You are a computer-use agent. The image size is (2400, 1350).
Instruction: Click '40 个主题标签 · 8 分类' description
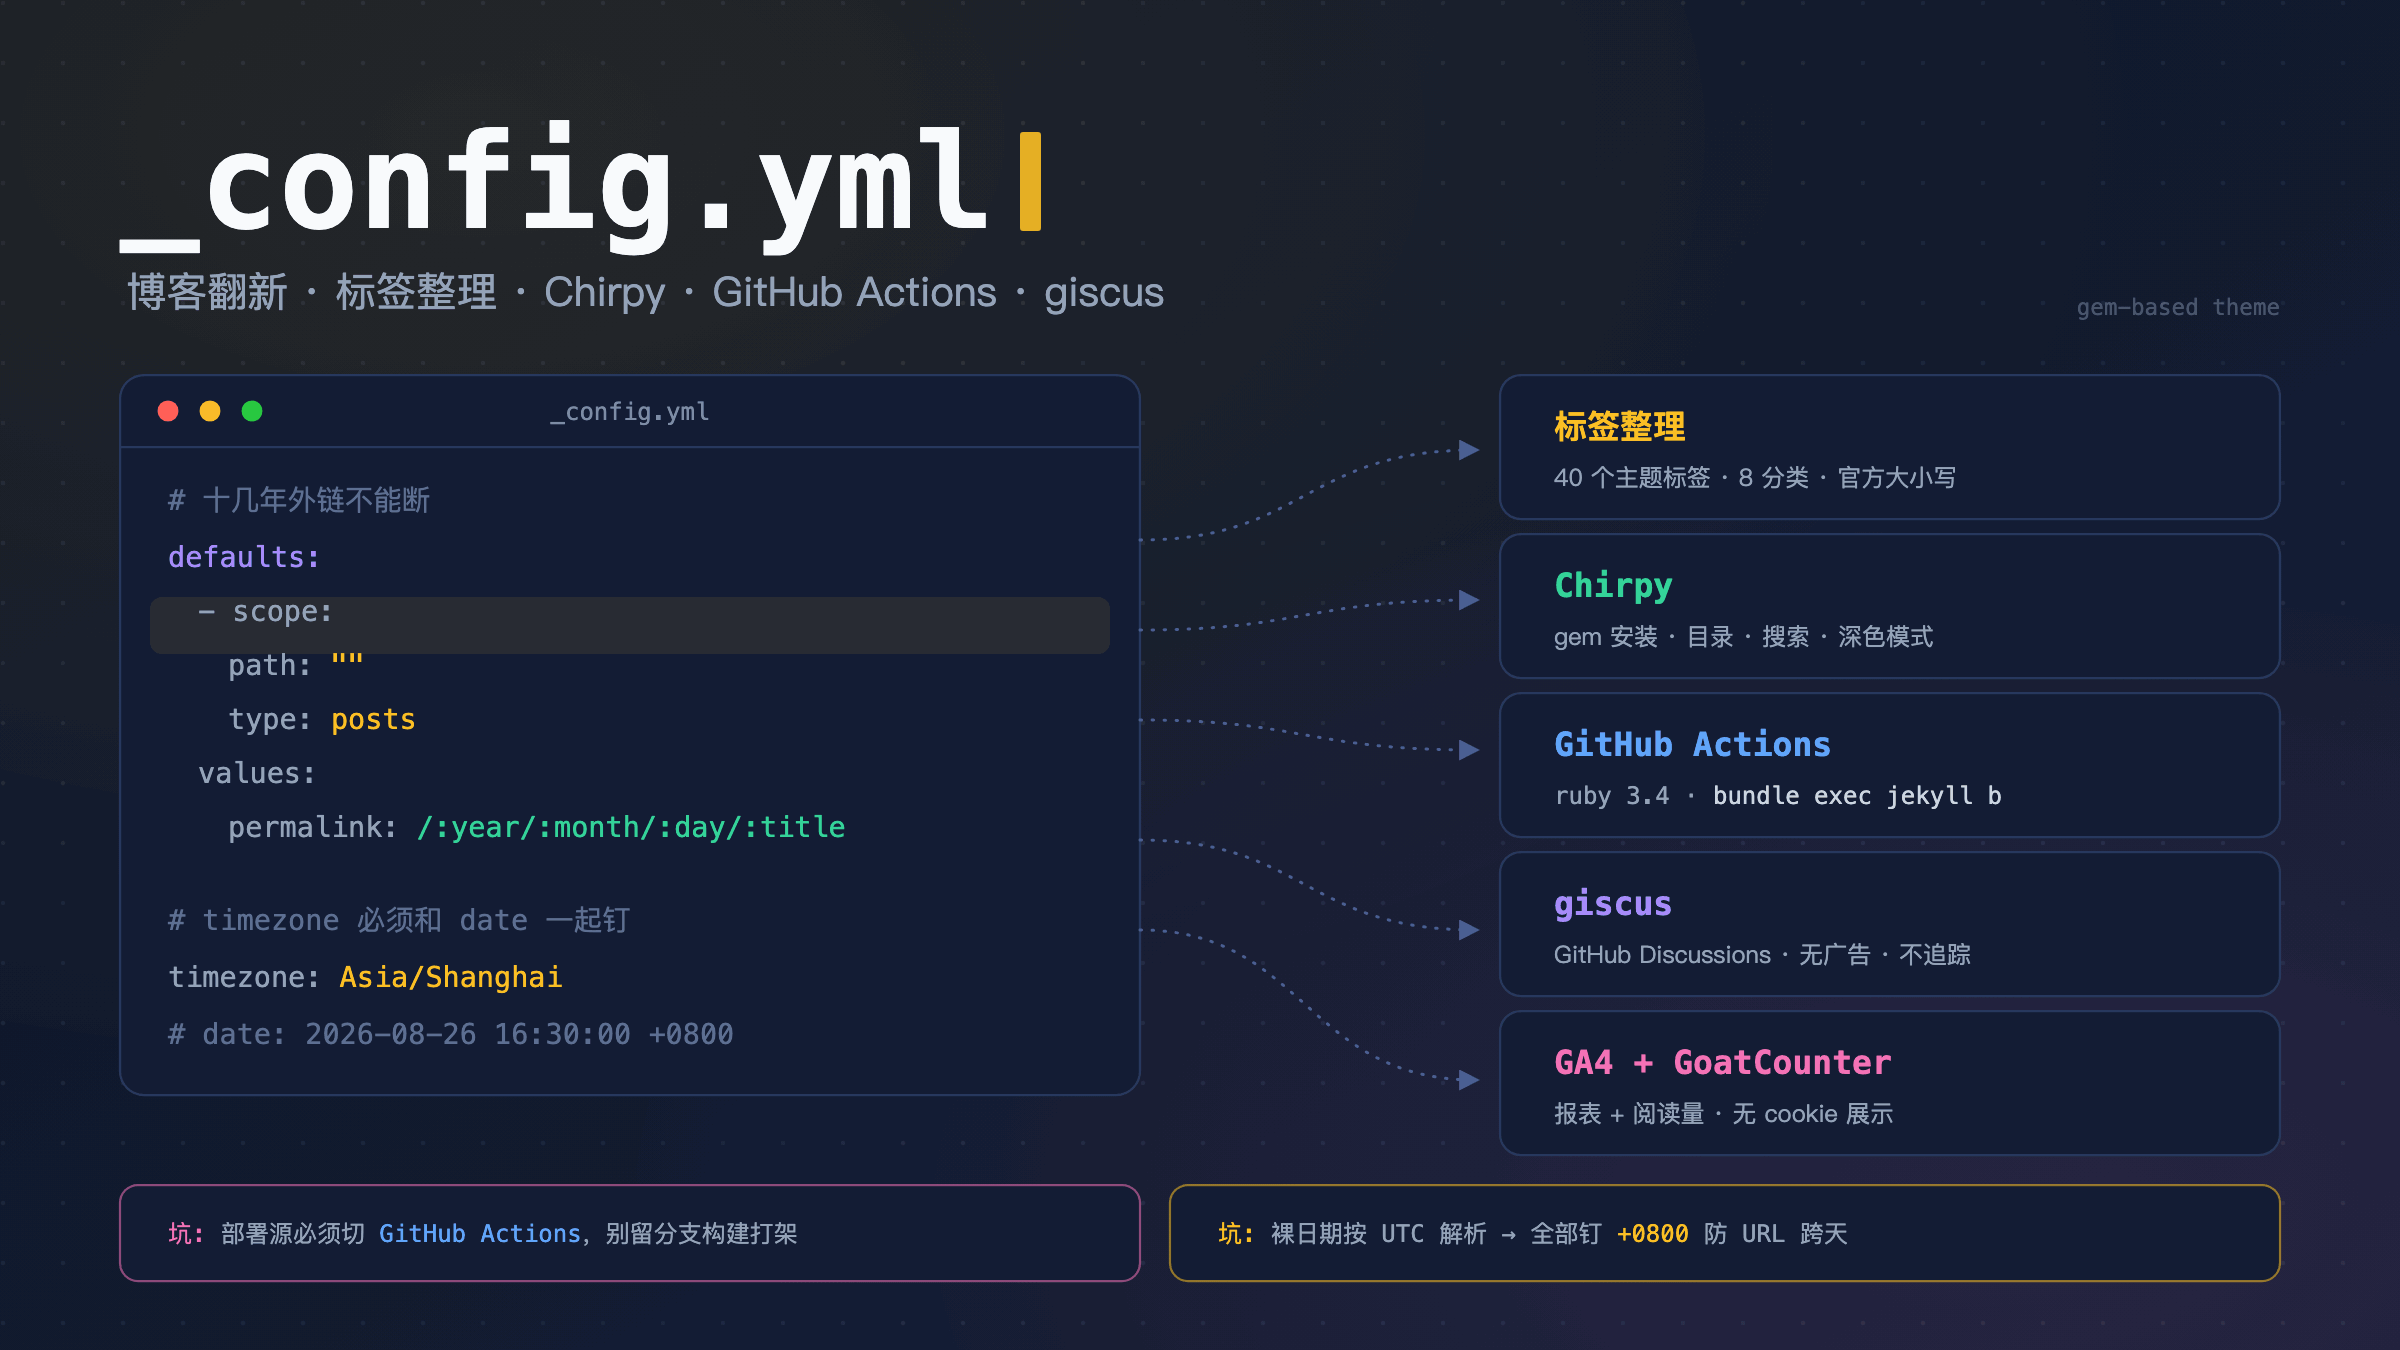(x=1755, y=478)
